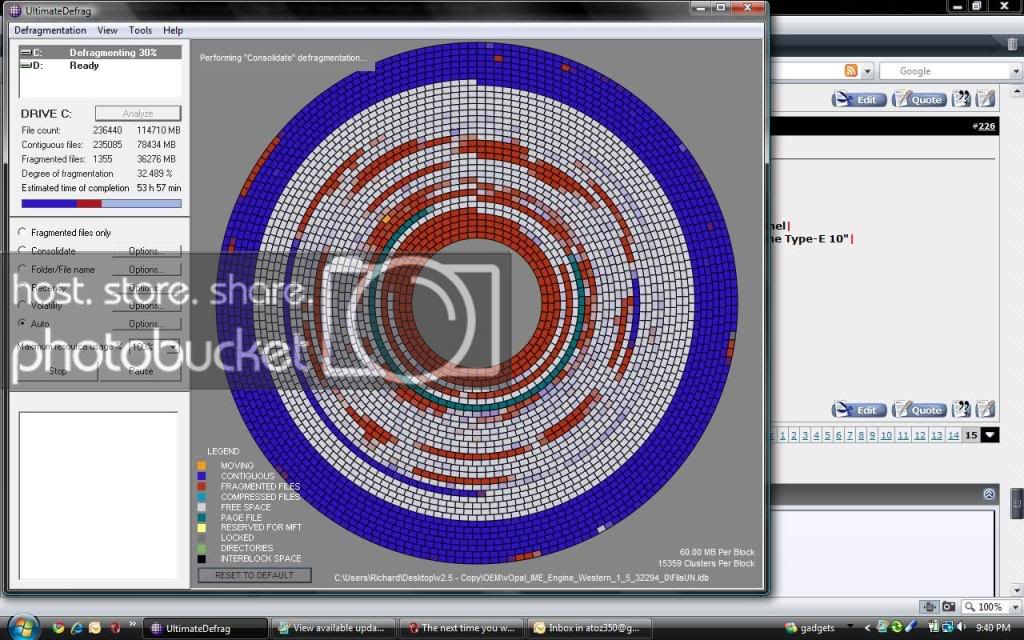Select the Recency radio option

(22, 287)
